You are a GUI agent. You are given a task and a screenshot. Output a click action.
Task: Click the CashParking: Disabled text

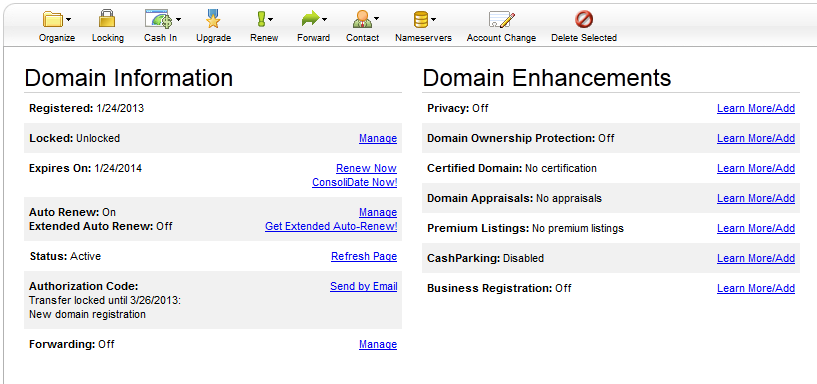486,258
